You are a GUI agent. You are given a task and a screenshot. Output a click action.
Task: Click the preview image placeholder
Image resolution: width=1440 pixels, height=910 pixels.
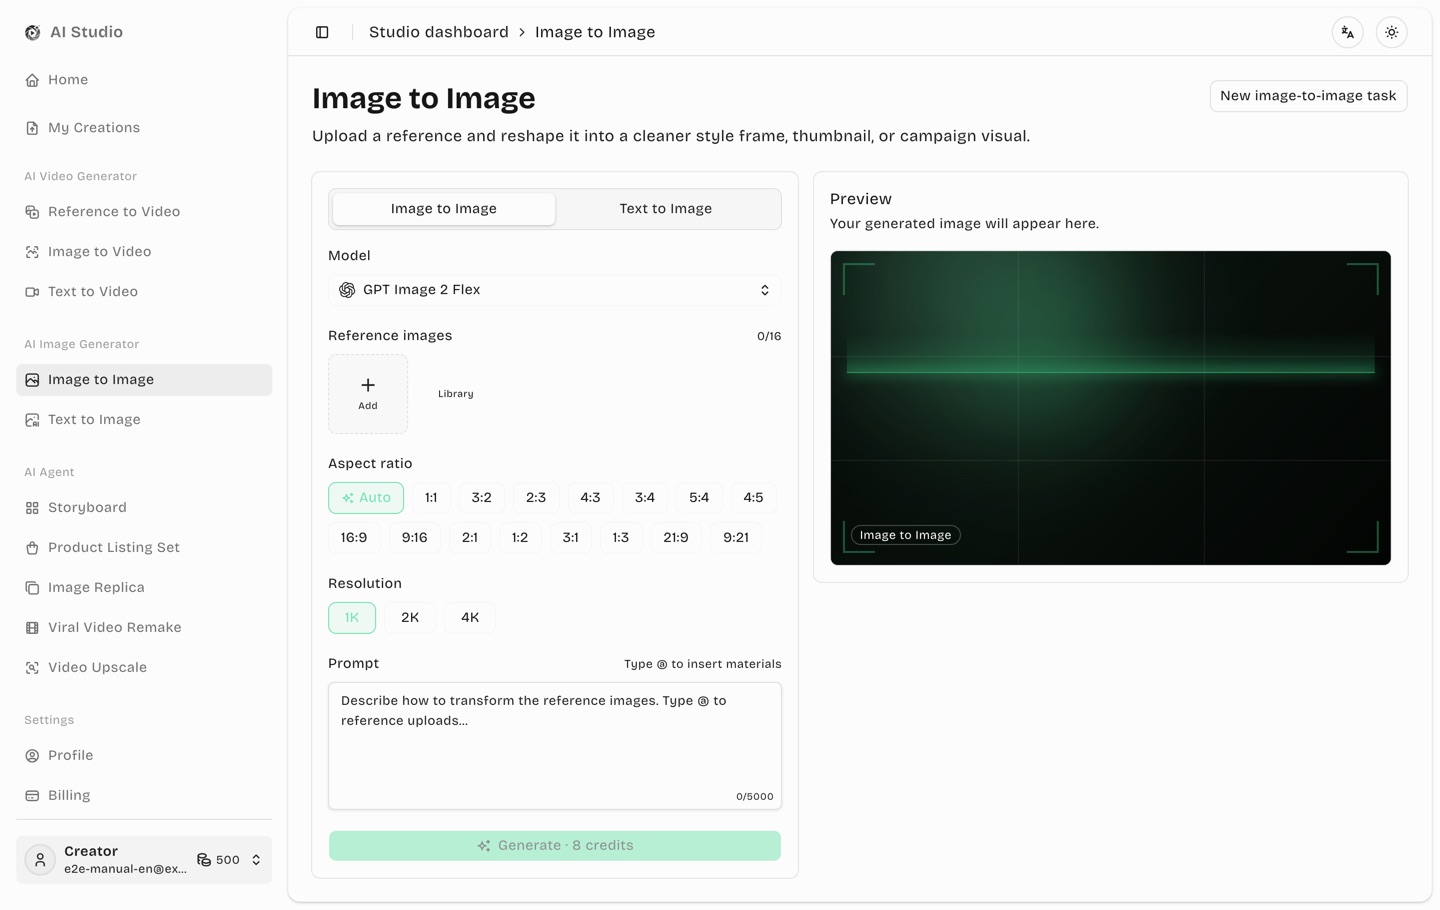1110,408
